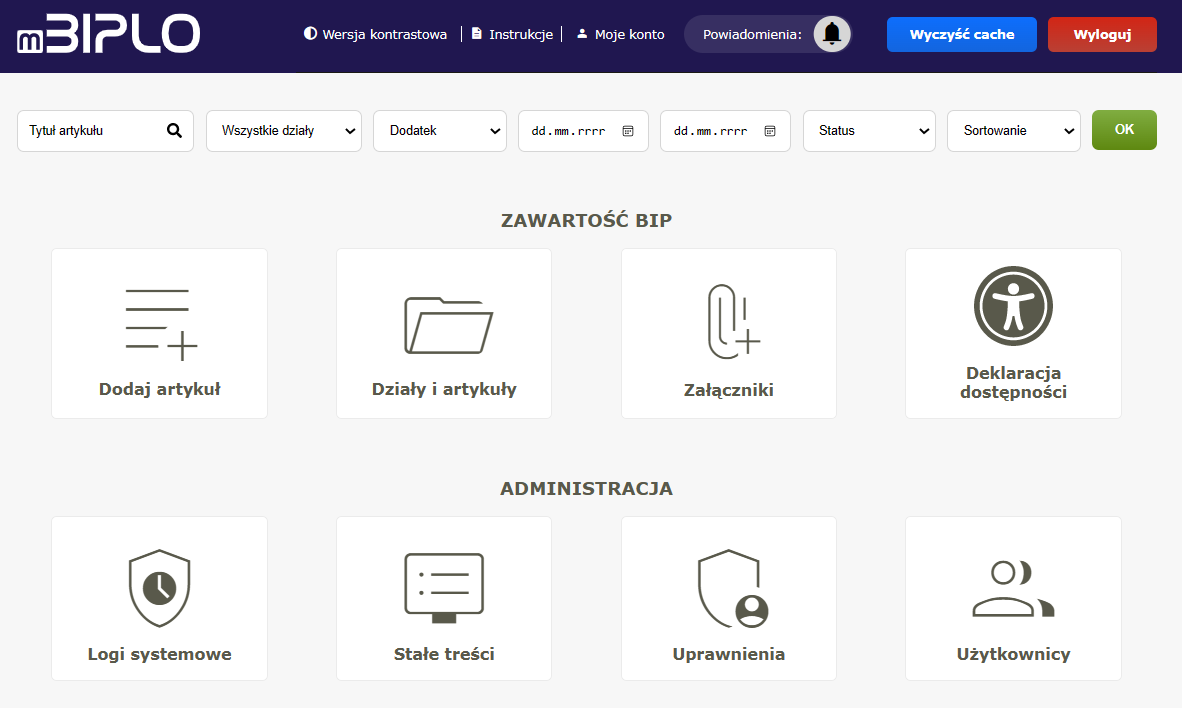Open the Dodatek dropdown
Viewport: 1182px width, 708px height.
440,131
